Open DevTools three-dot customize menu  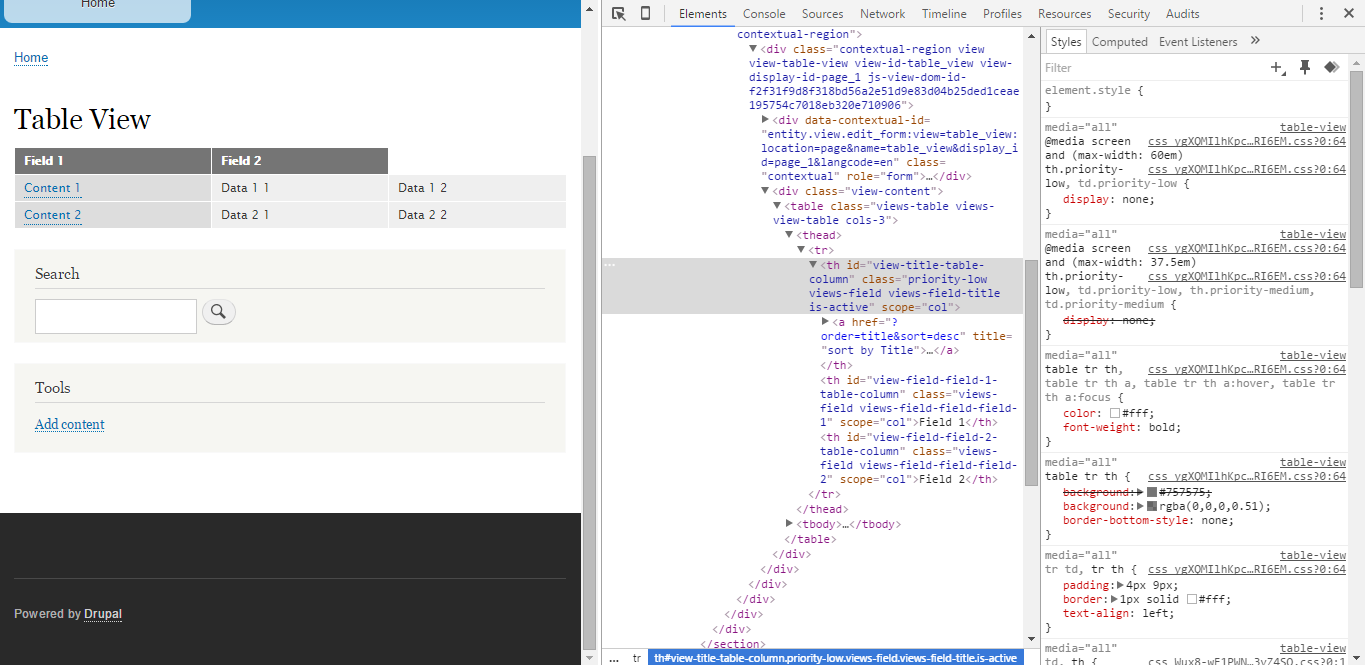[x=1321, y=14]
